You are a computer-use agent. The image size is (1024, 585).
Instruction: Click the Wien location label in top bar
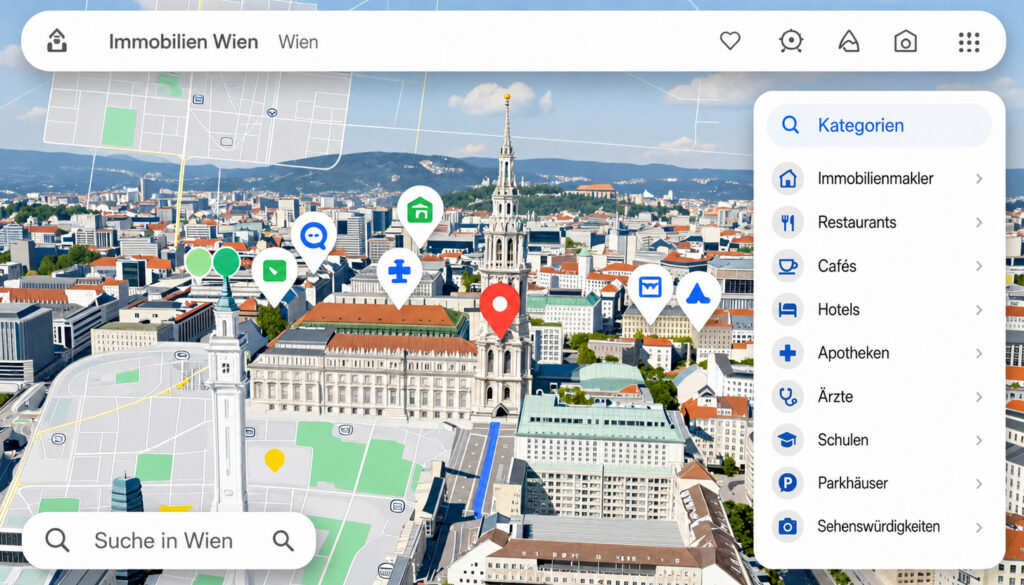coord(298,42)
